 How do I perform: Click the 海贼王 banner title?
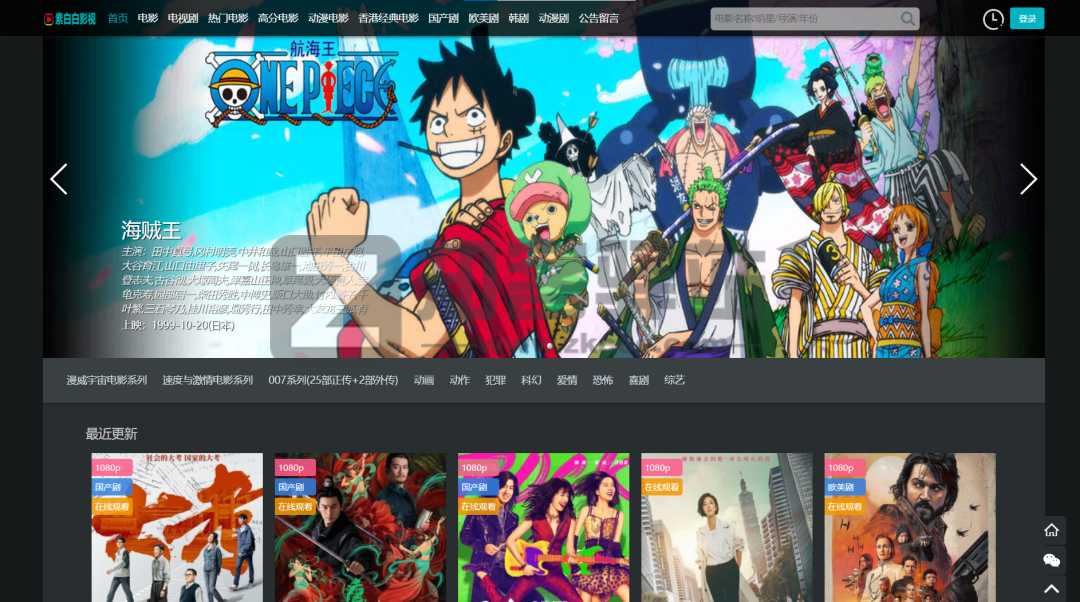(x=151, y=229)
